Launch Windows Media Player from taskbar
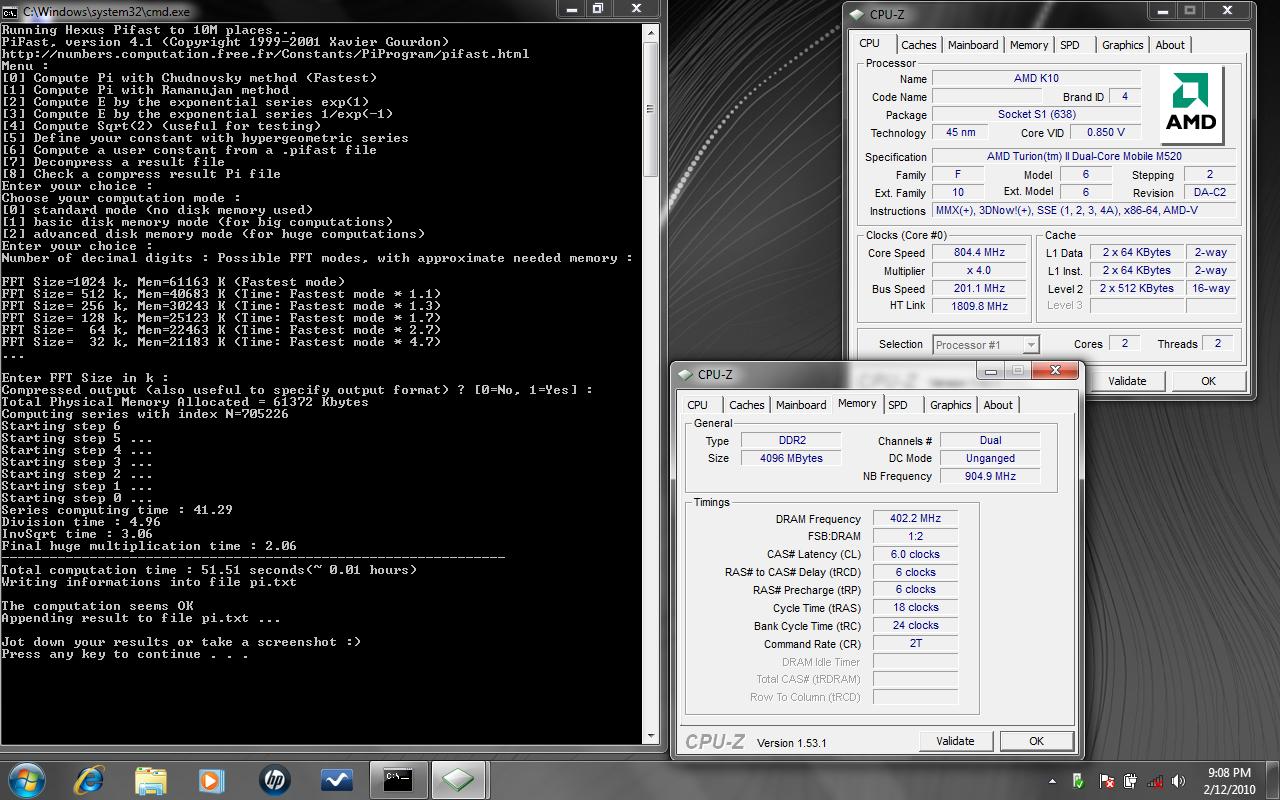This screenshot has width=1280, height=800. pos(211,780)
